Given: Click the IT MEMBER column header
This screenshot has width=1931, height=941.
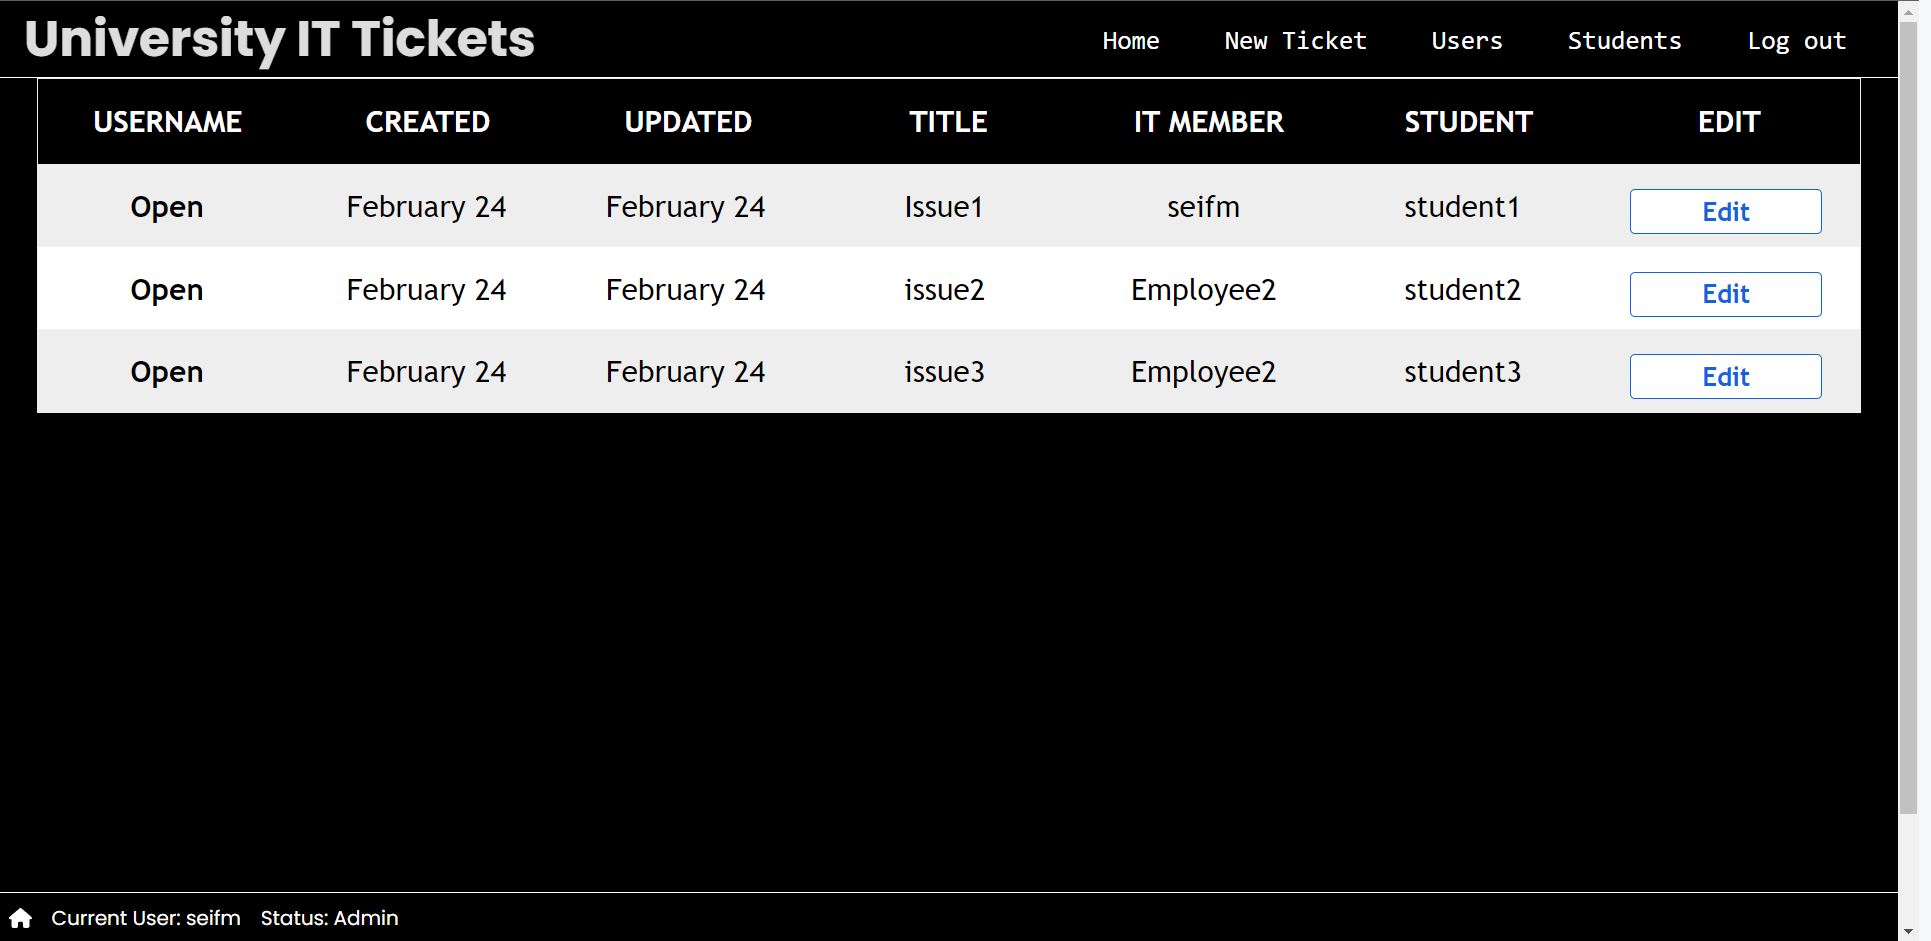Looking at the screenshot, I should [1208, 121].
